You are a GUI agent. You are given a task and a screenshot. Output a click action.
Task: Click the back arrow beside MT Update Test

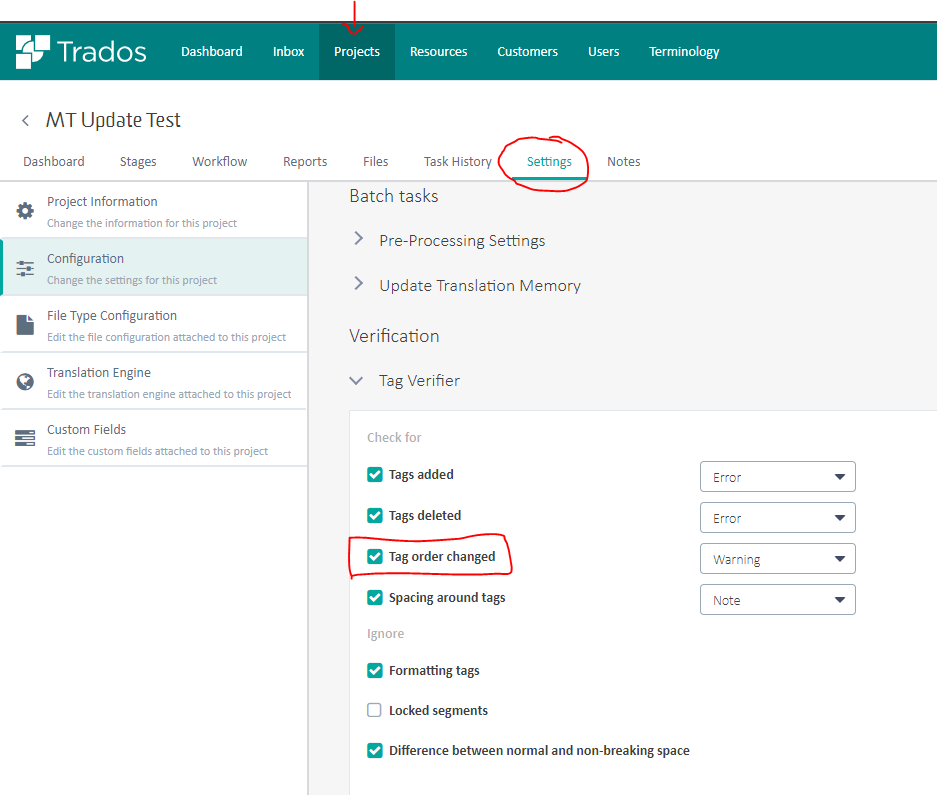coord(24,119)
